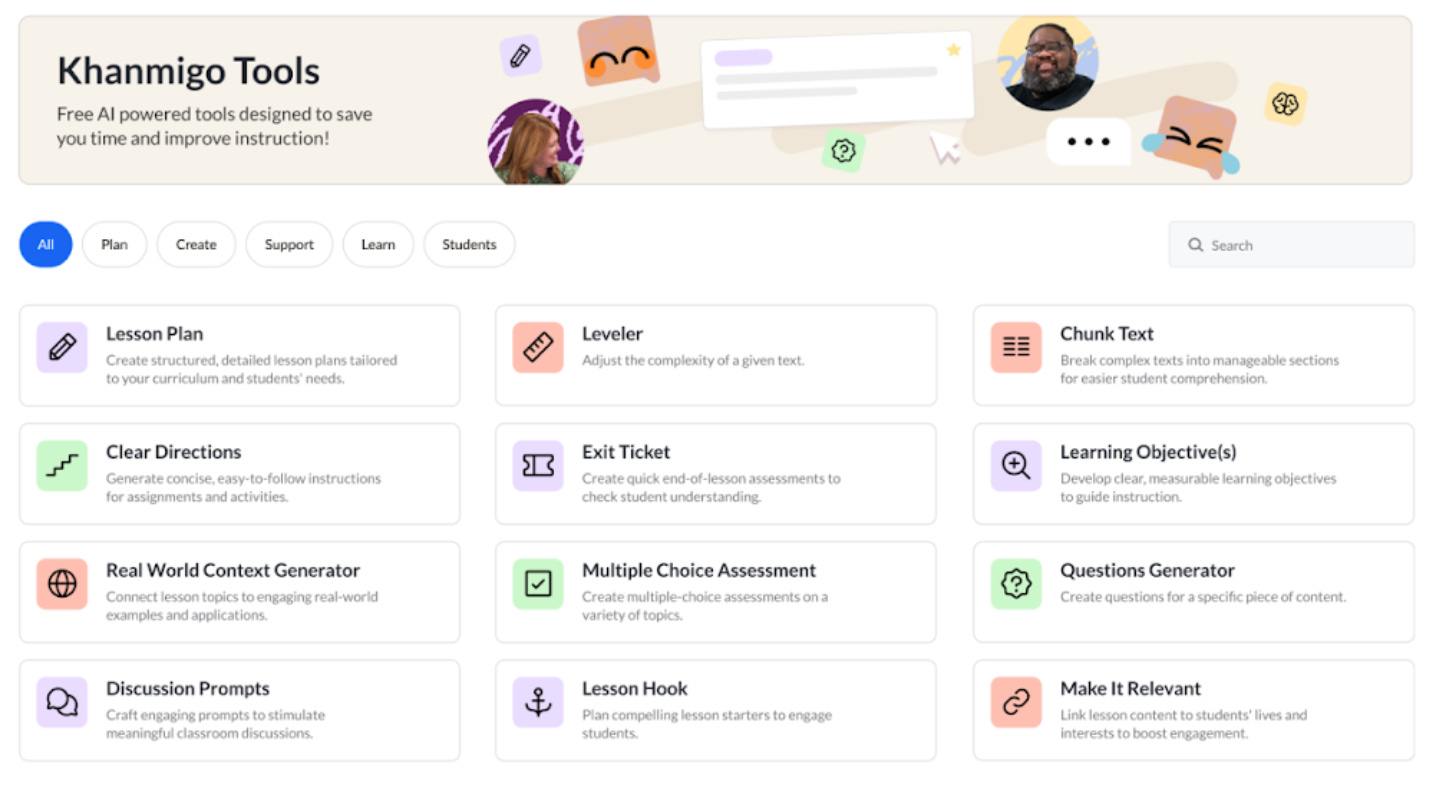Open the Exit Ticket title
The image size is (1433, 803).
pyautogui.click(x=626, y=452)
